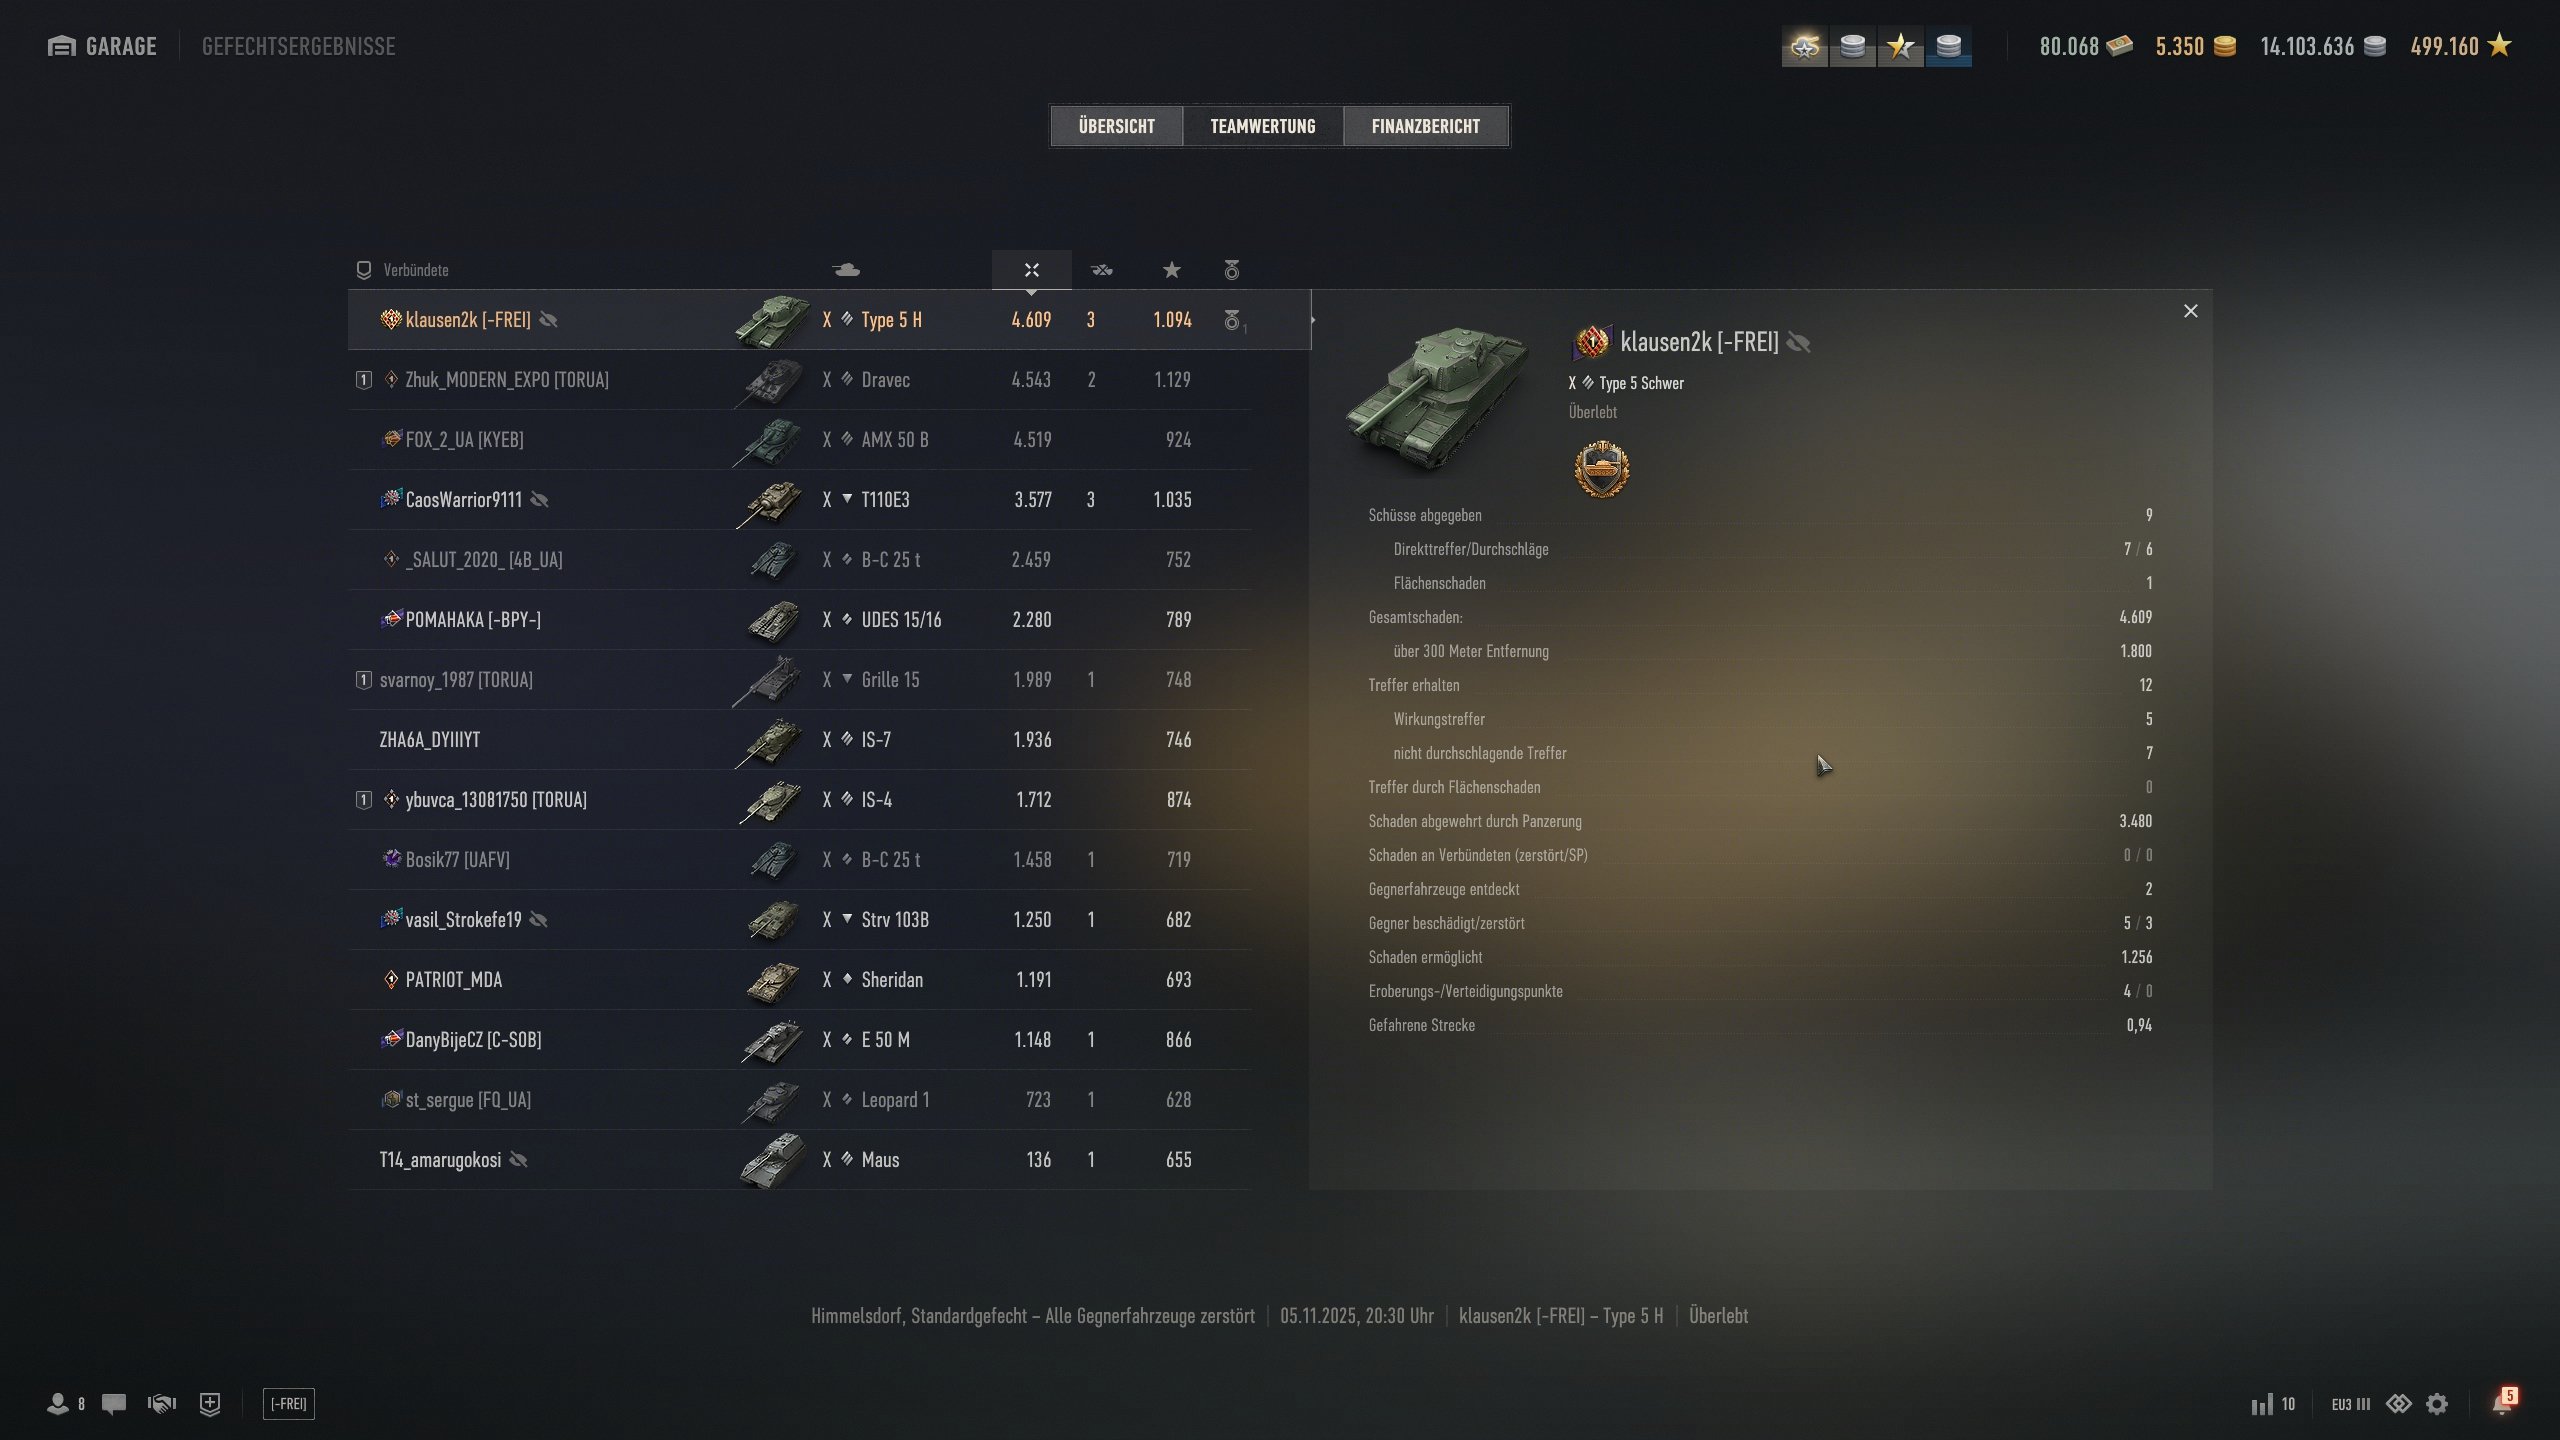This screenshot has width=2560, height=1440.
Task: Open EU3 server selection indicator
Action: click(x=2351, y=1404)
